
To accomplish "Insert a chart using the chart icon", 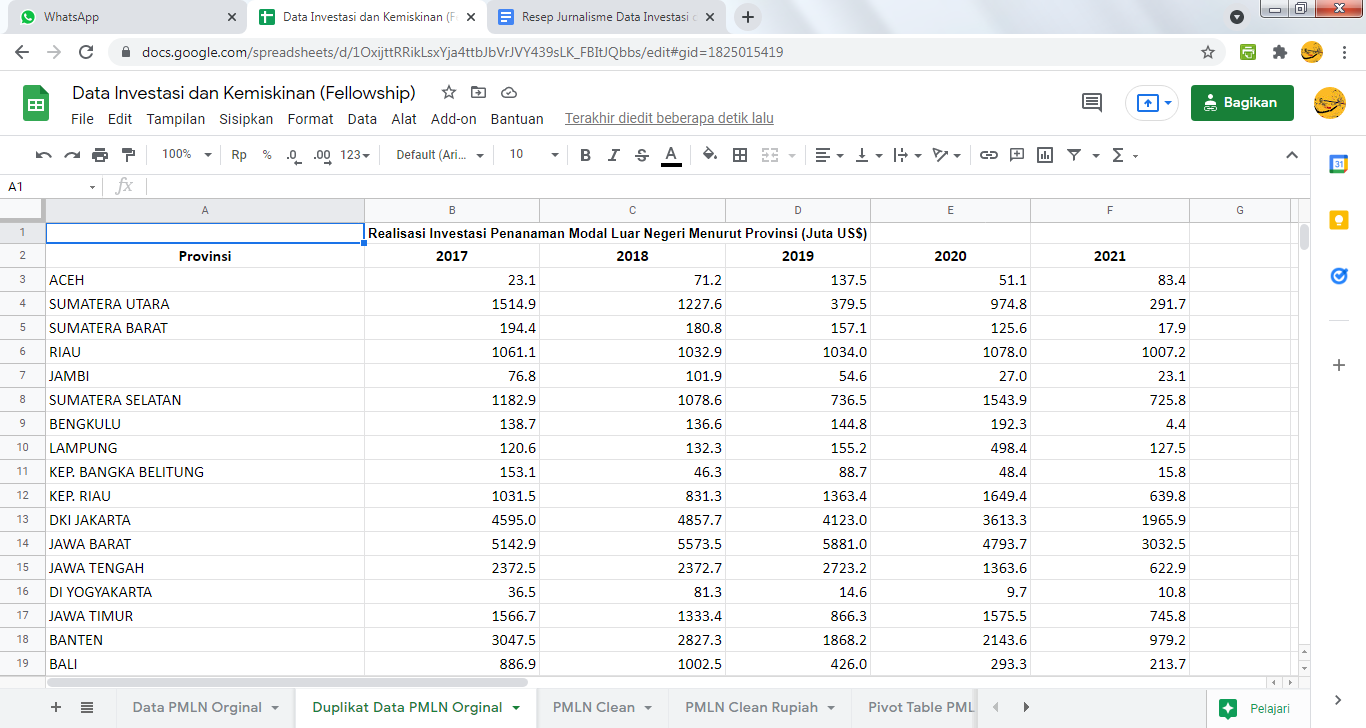I will (1045, 155).
